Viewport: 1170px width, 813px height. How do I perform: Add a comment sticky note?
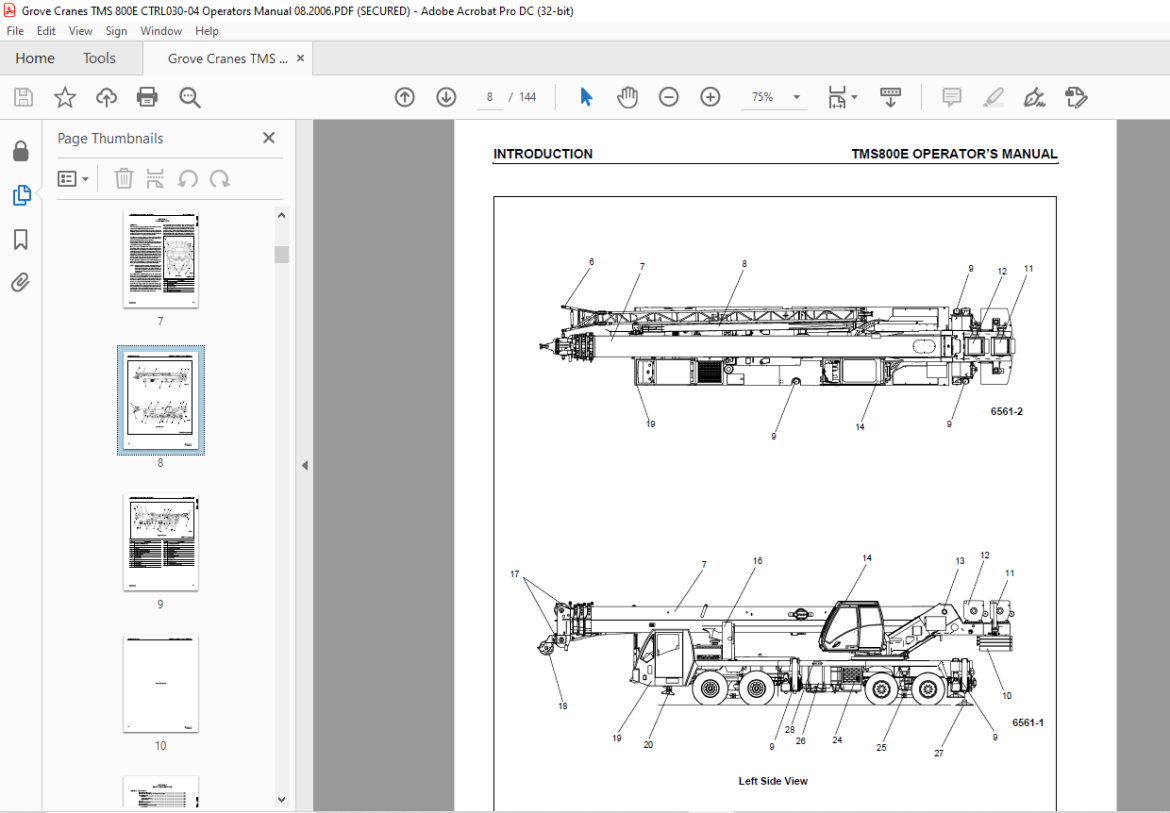coord(951,97)
